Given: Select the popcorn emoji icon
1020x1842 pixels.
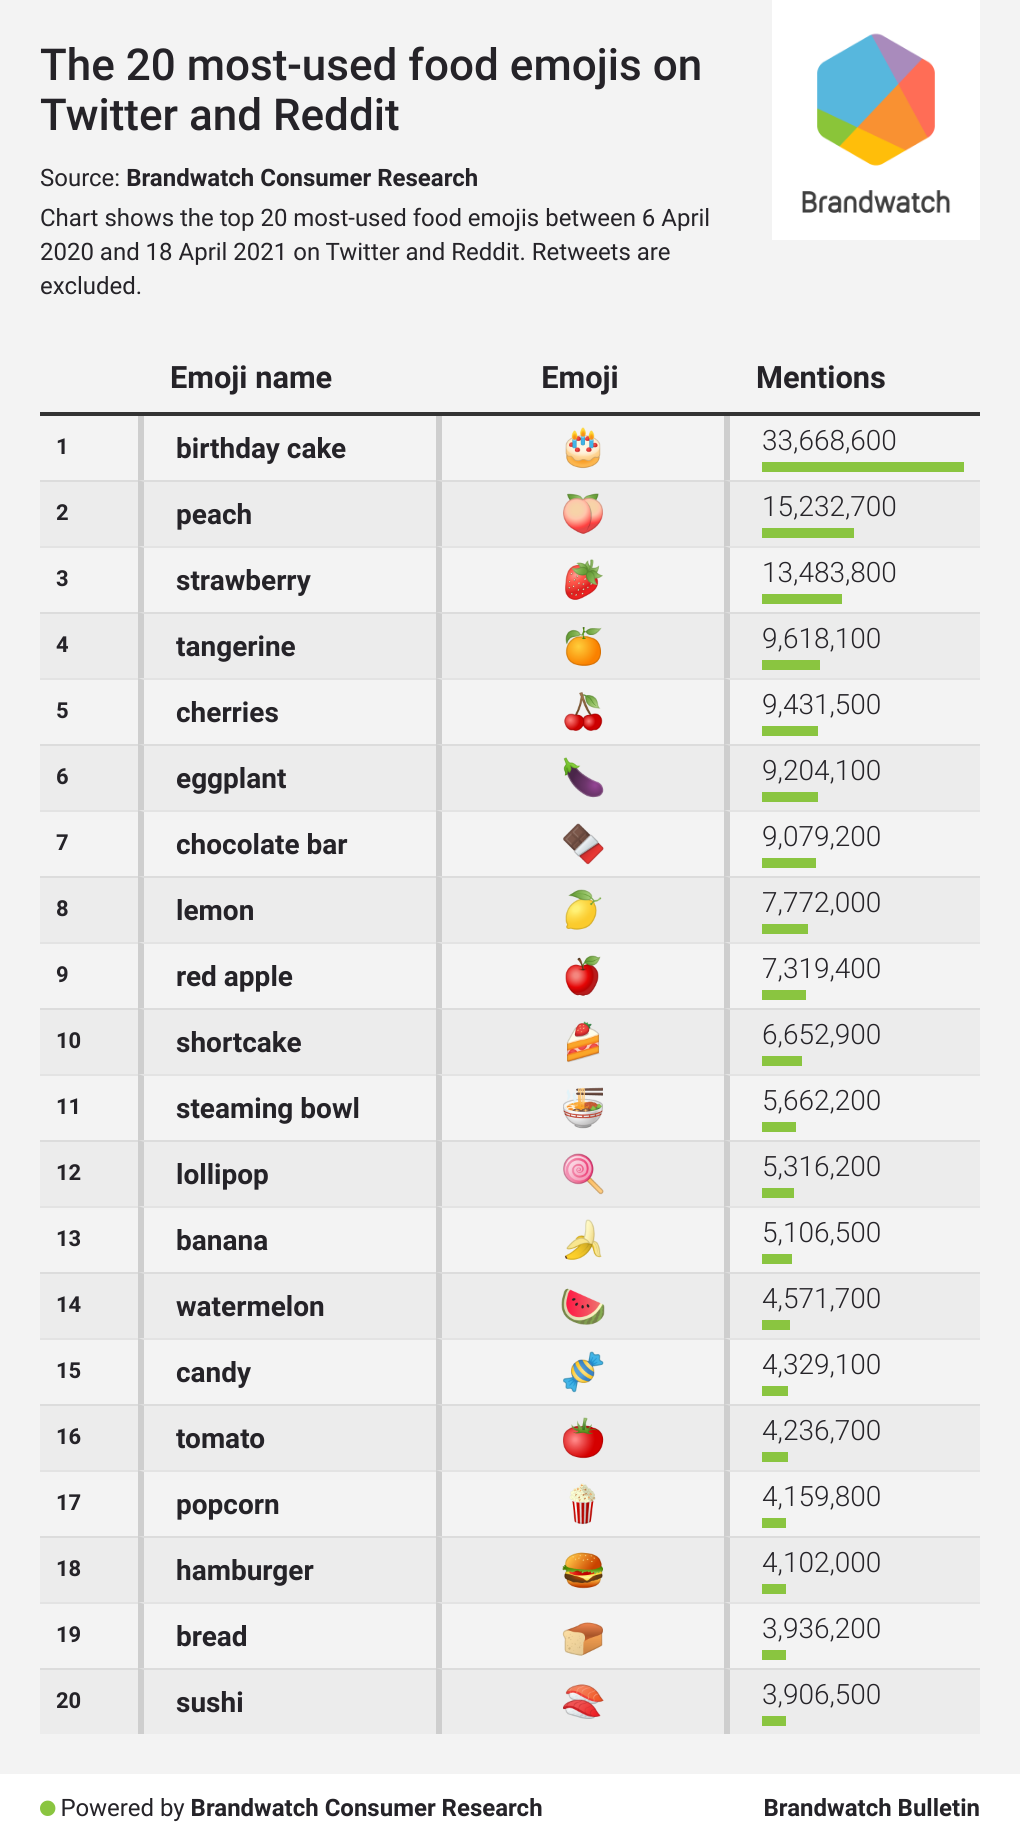Looking at the screenshot, I should [582, 1504].
